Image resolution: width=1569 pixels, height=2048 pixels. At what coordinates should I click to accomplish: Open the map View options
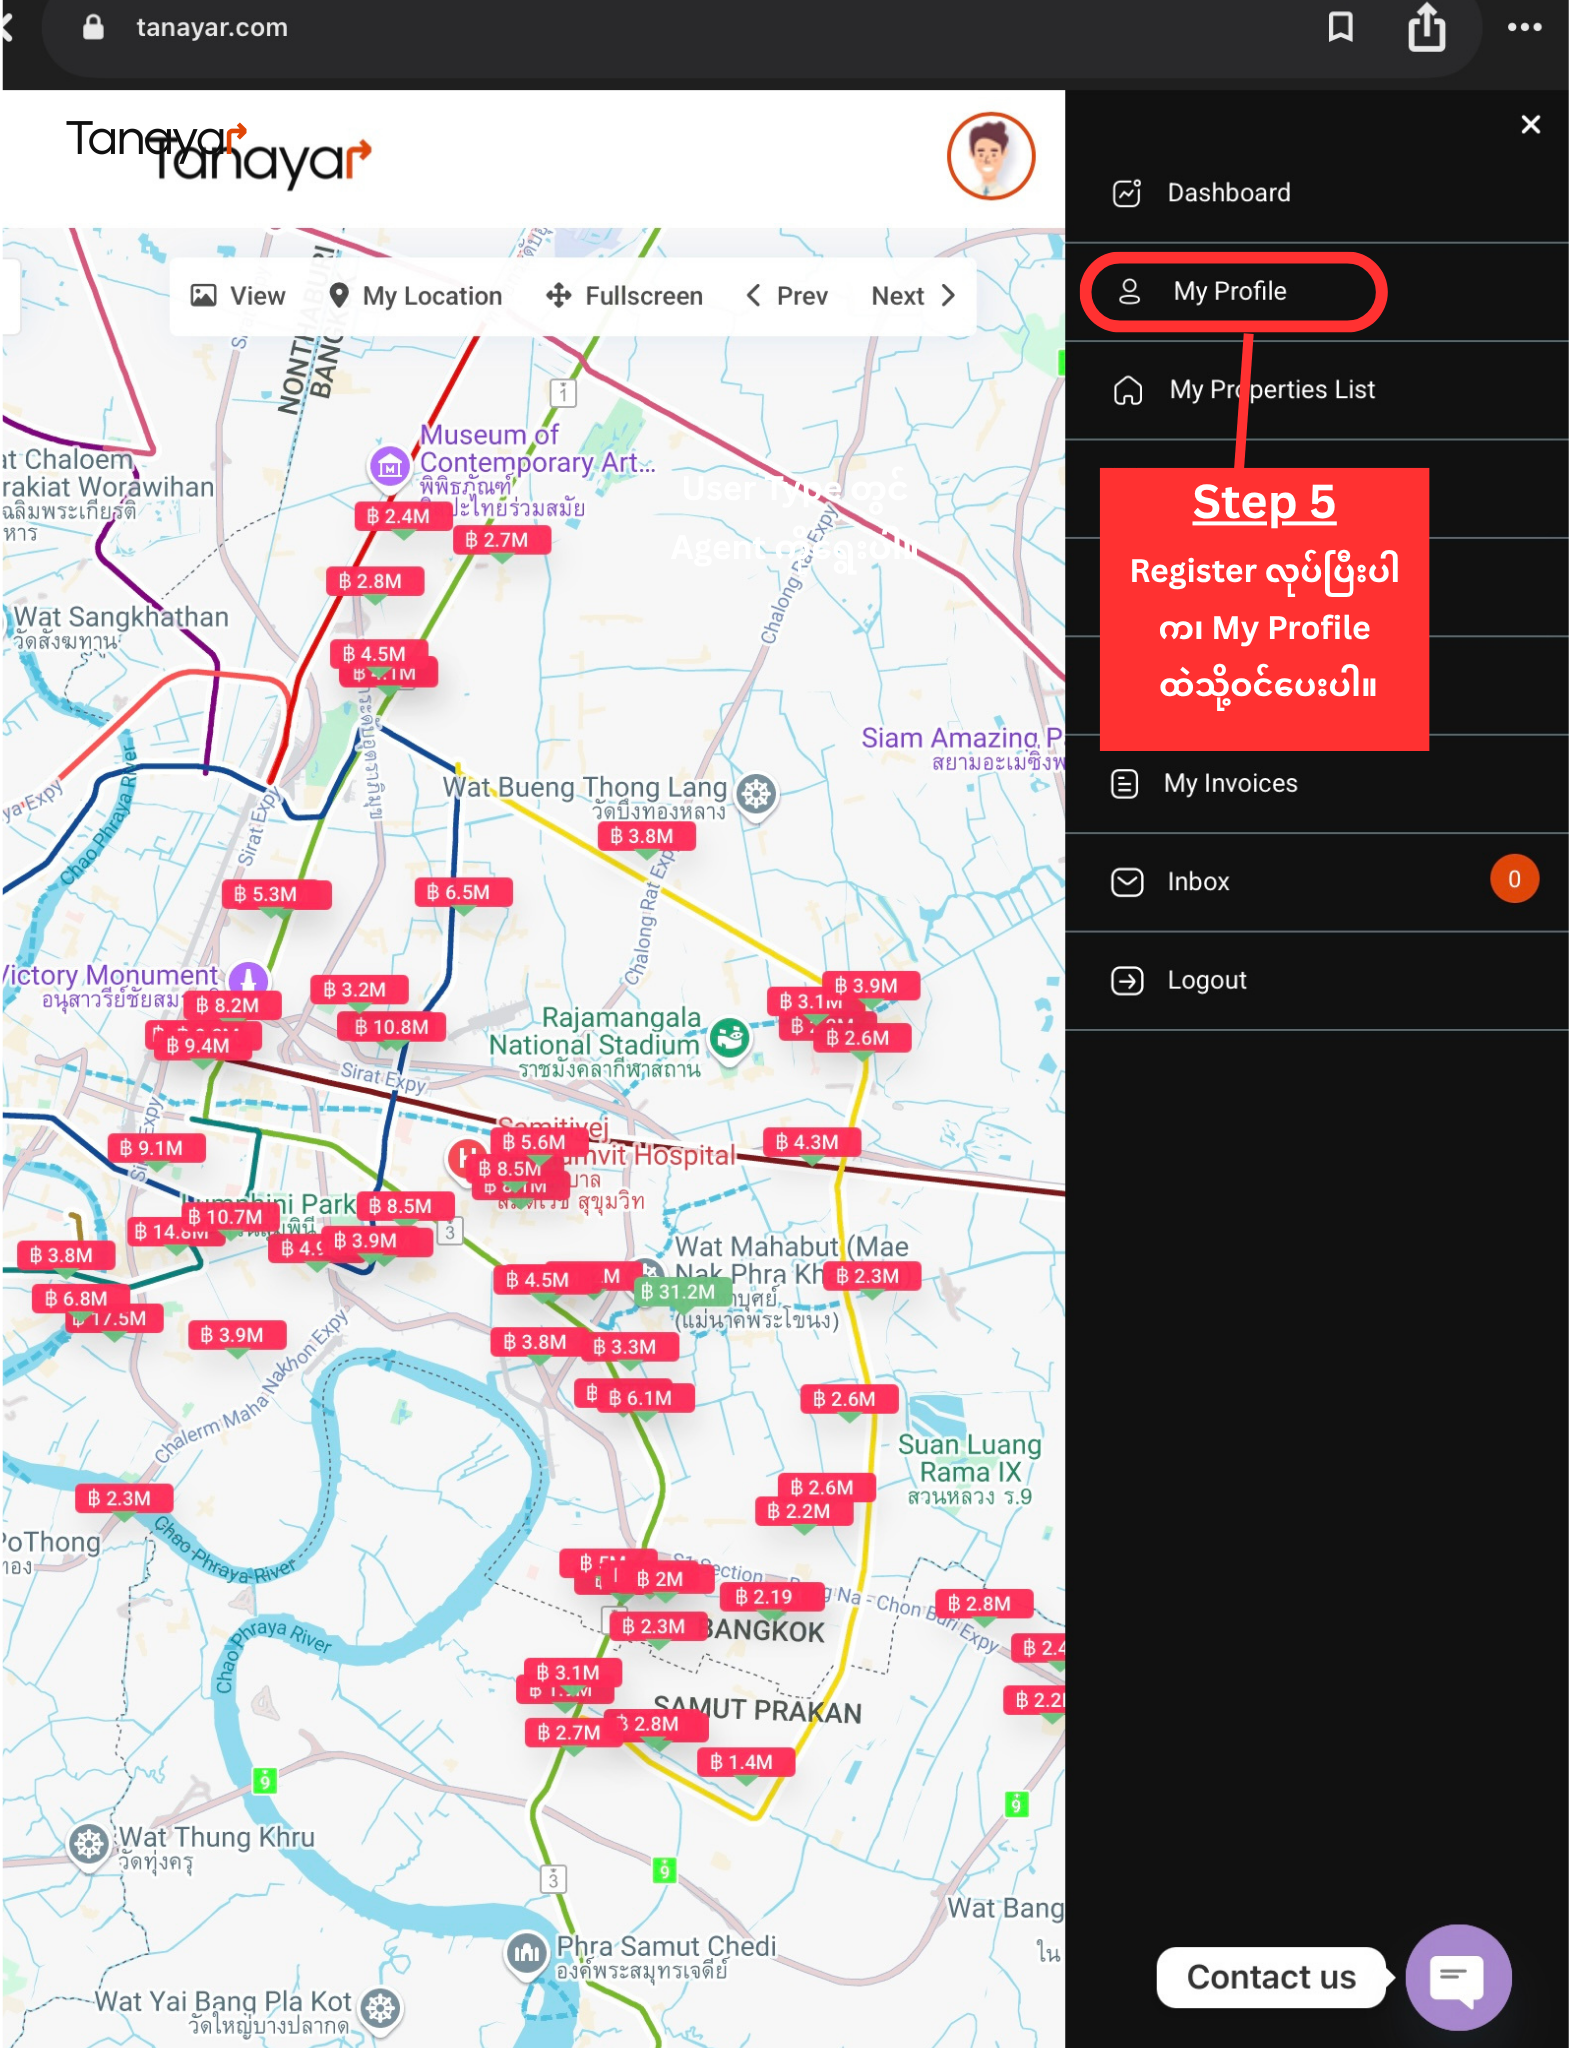pyautogui.click(x=238, y=296)
